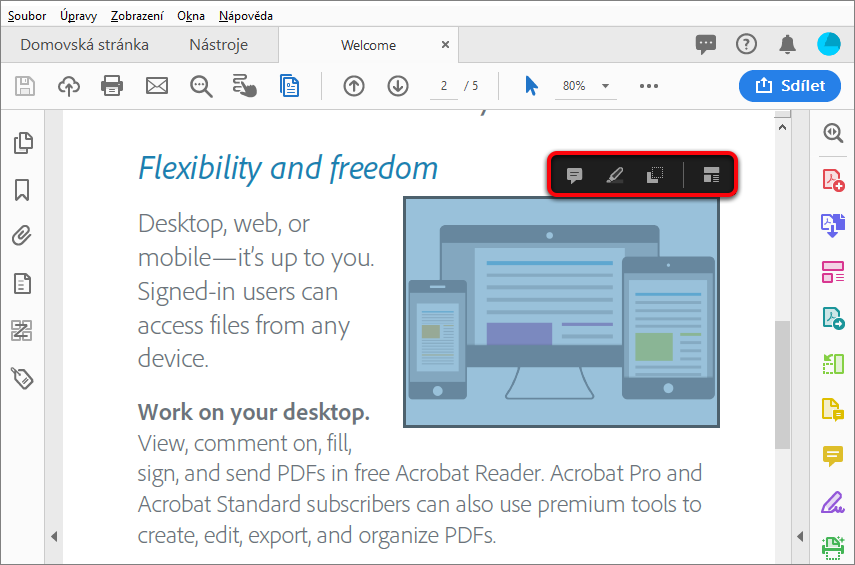The image size is (855, 565).
Task: Open the document content panel icon
Action: 22,284
